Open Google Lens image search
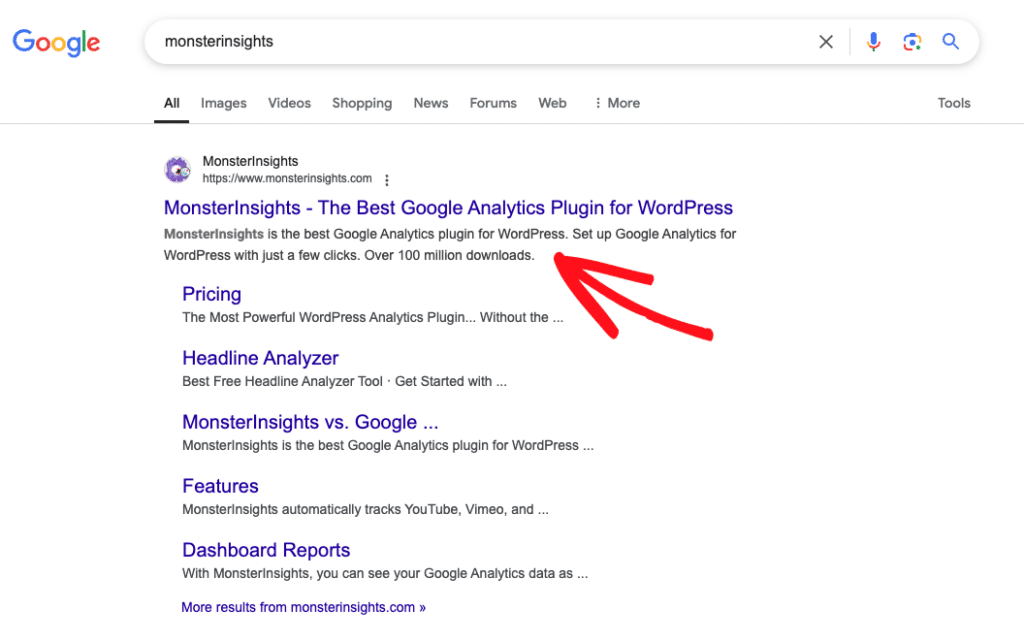This screenshot has width=1024, height=641. (x=912, y=41)
